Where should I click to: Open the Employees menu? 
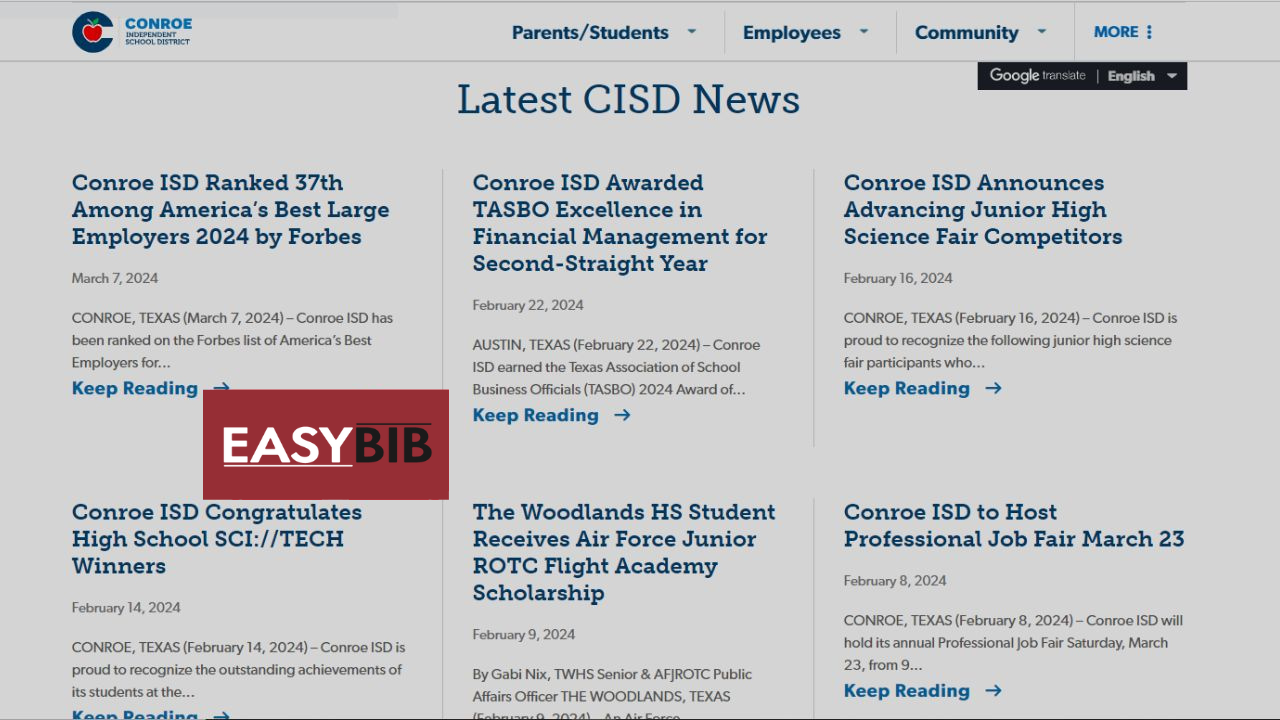coord(791,32)
